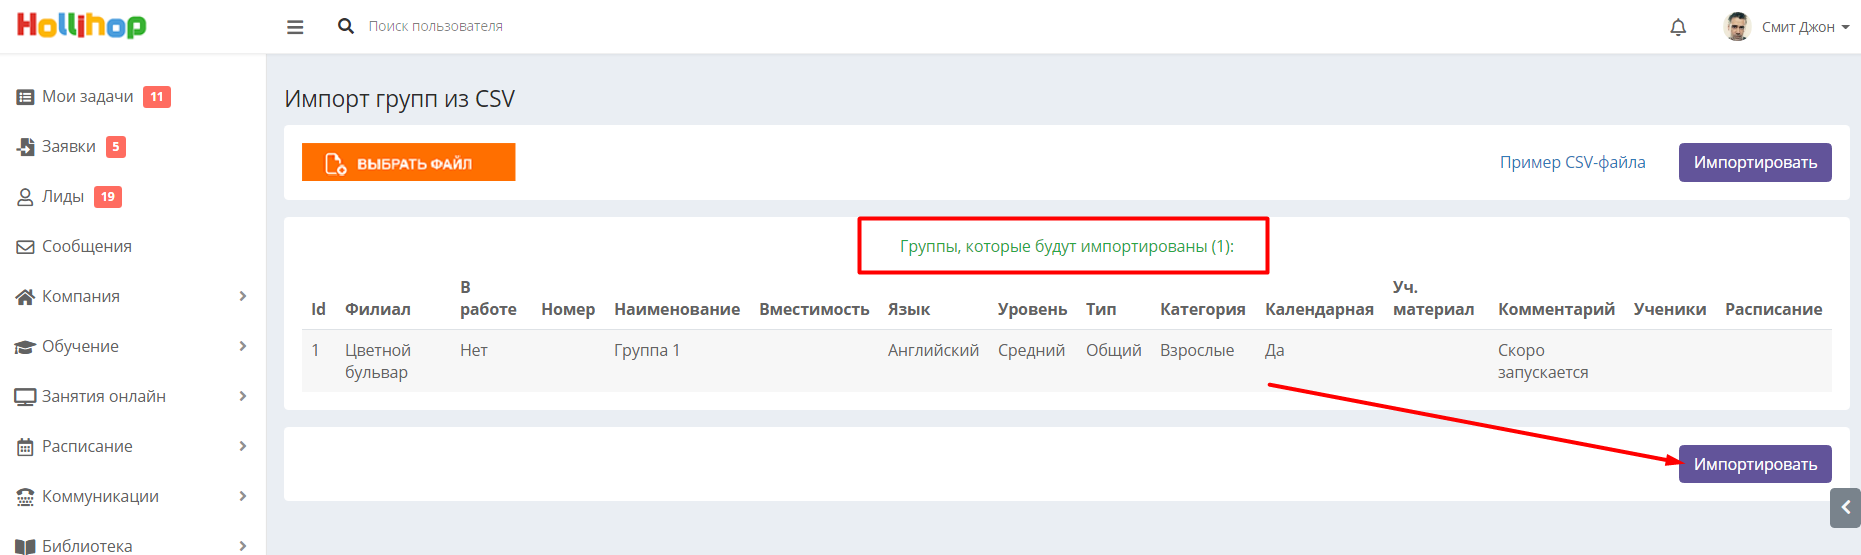Select the Общий type cell

point(1114,350)
